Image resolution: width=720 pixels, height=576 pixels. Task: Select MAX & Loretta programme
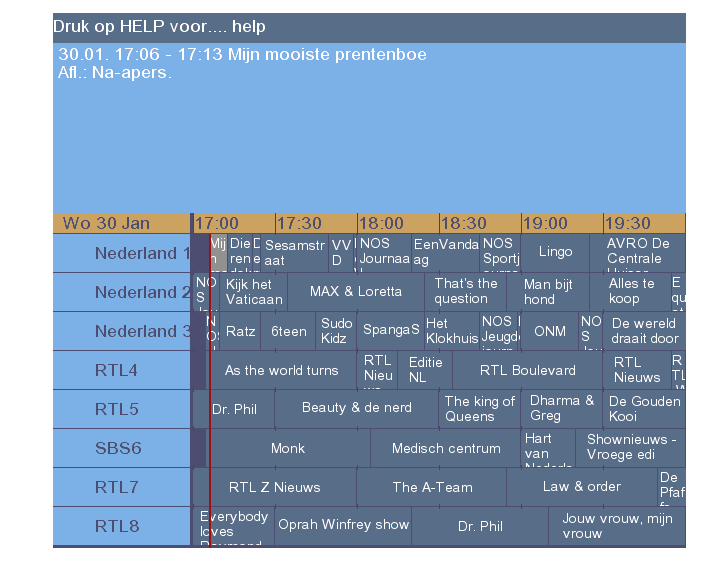[356, 292]
